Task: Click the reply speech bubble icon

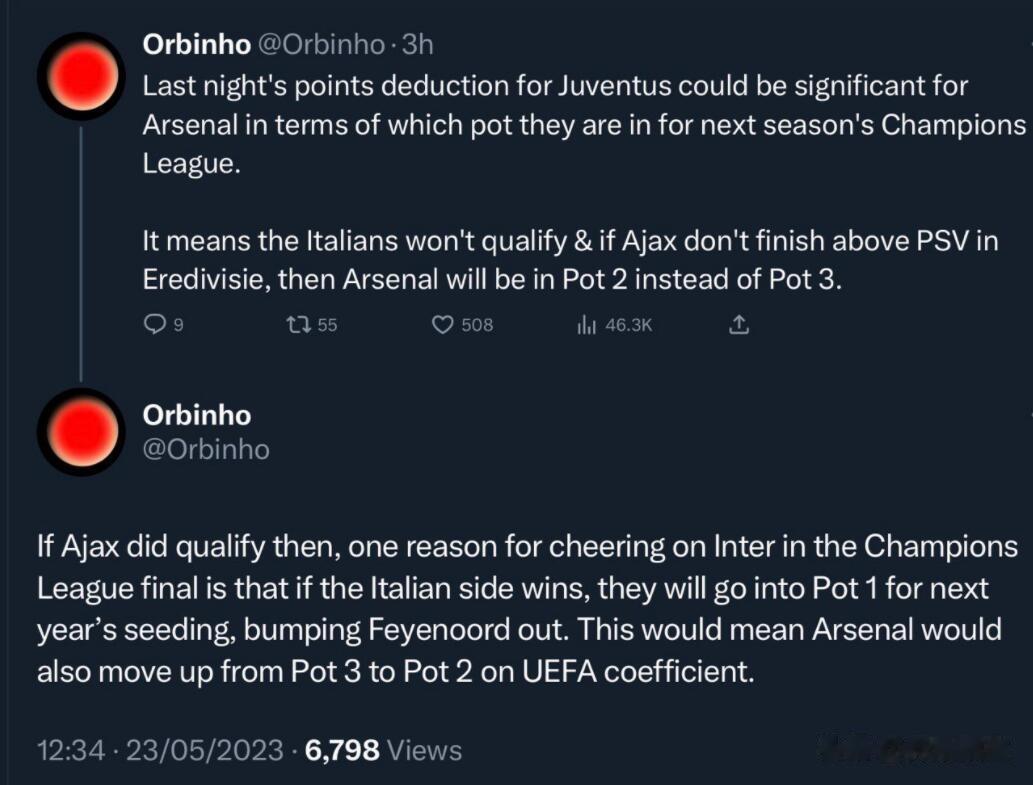Action: pyautogui.click(x=155, y=324)
